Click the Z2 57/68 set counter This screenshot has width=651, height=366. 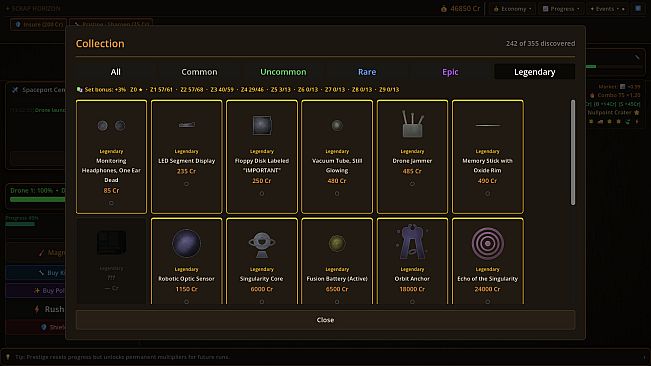(192, 90)
